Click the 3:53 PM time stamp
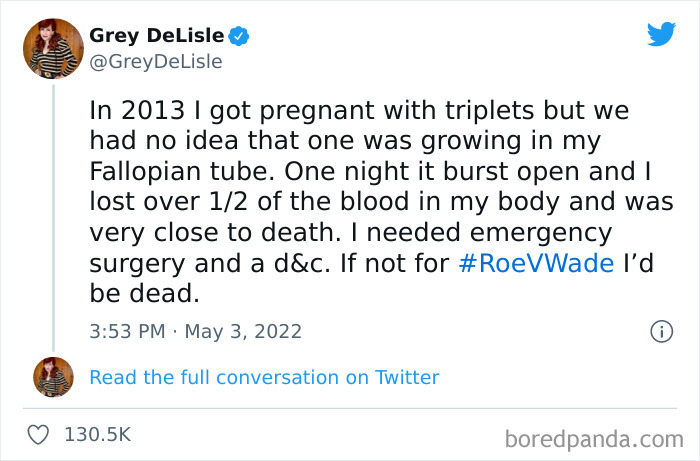The width and height of the screenshot is (700, 461). pyautogui.click(x=126, y=331)
